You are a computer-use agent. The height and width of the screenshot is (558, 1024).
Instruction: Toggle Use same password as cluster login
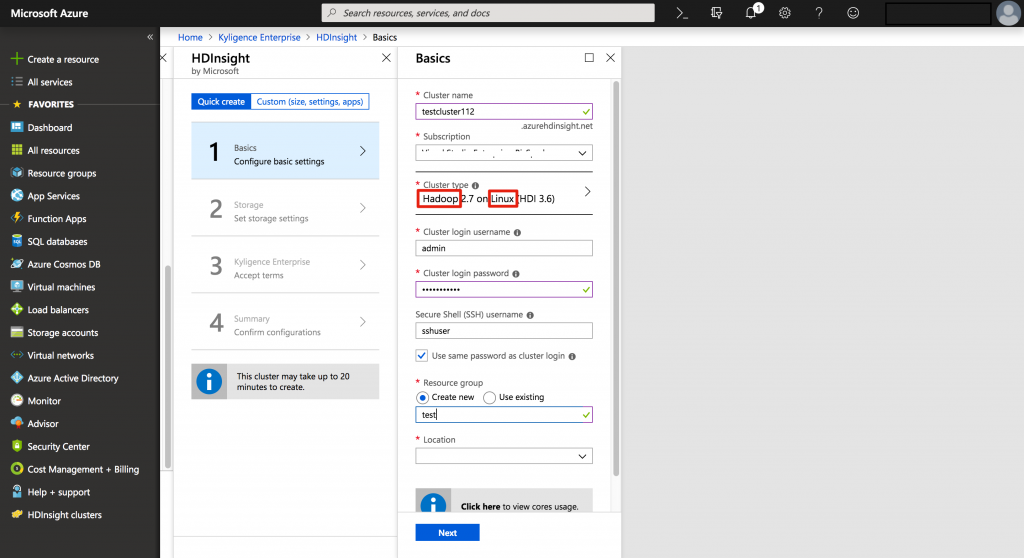[422, 355]
